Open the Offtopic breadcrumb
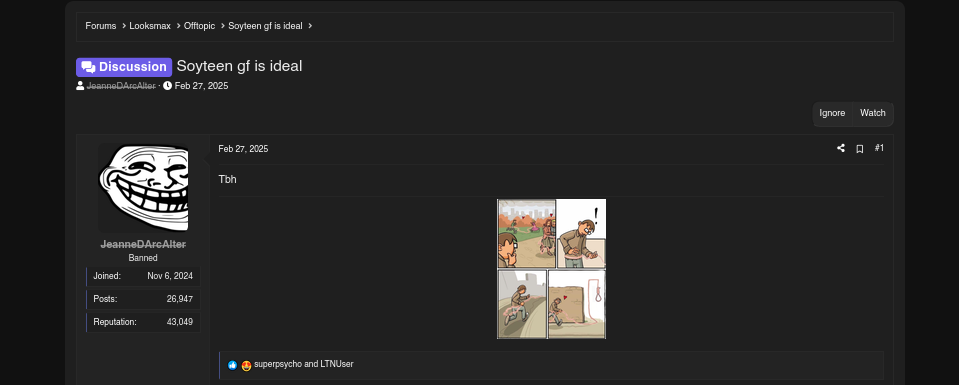Screen dimensions: 959x385 pos(199,26)
